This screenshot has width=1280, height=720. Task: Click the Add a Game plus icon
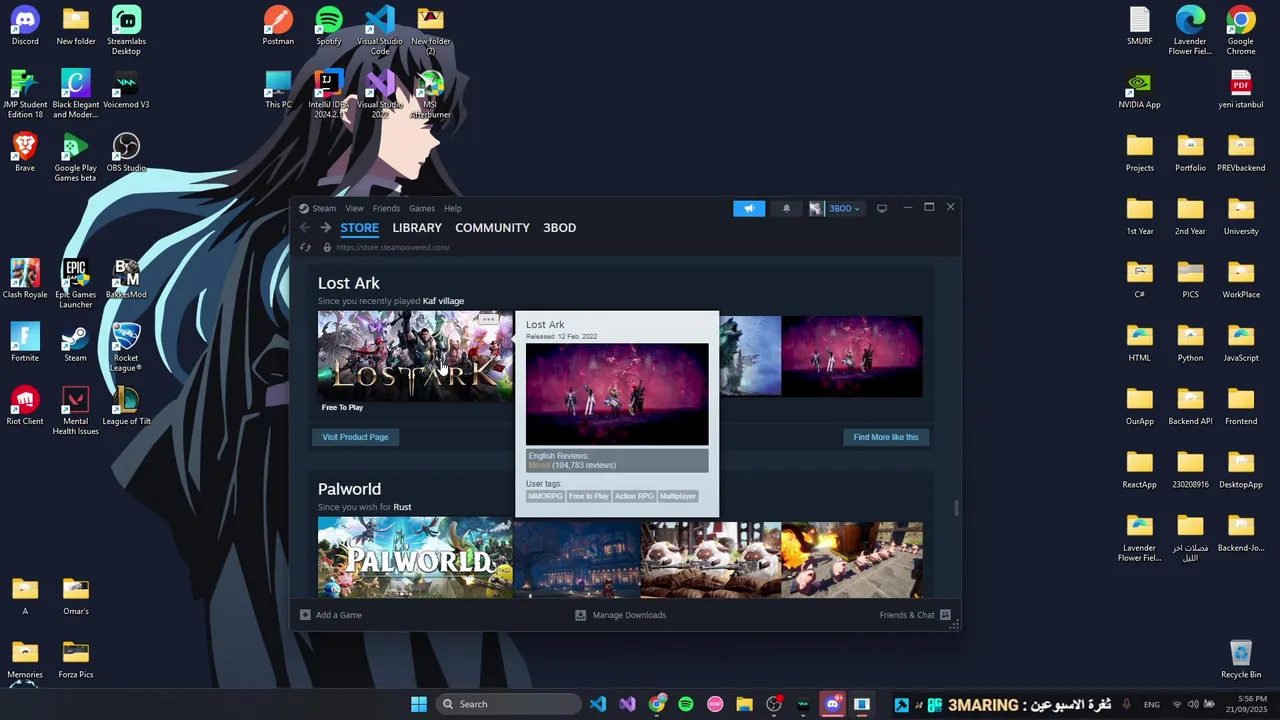[x=305, y=615]
